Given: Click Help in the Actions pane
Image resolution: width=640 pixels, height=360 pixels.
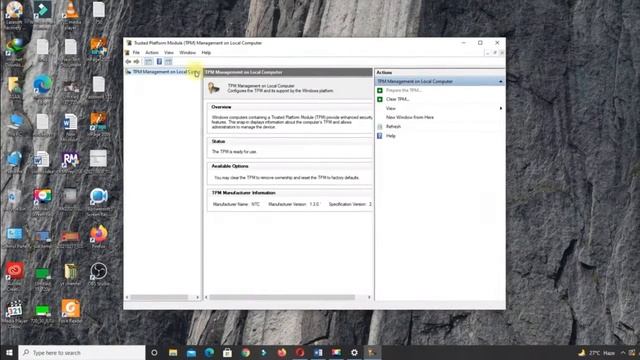Looking at the screenshot, I should coord(391,136).
